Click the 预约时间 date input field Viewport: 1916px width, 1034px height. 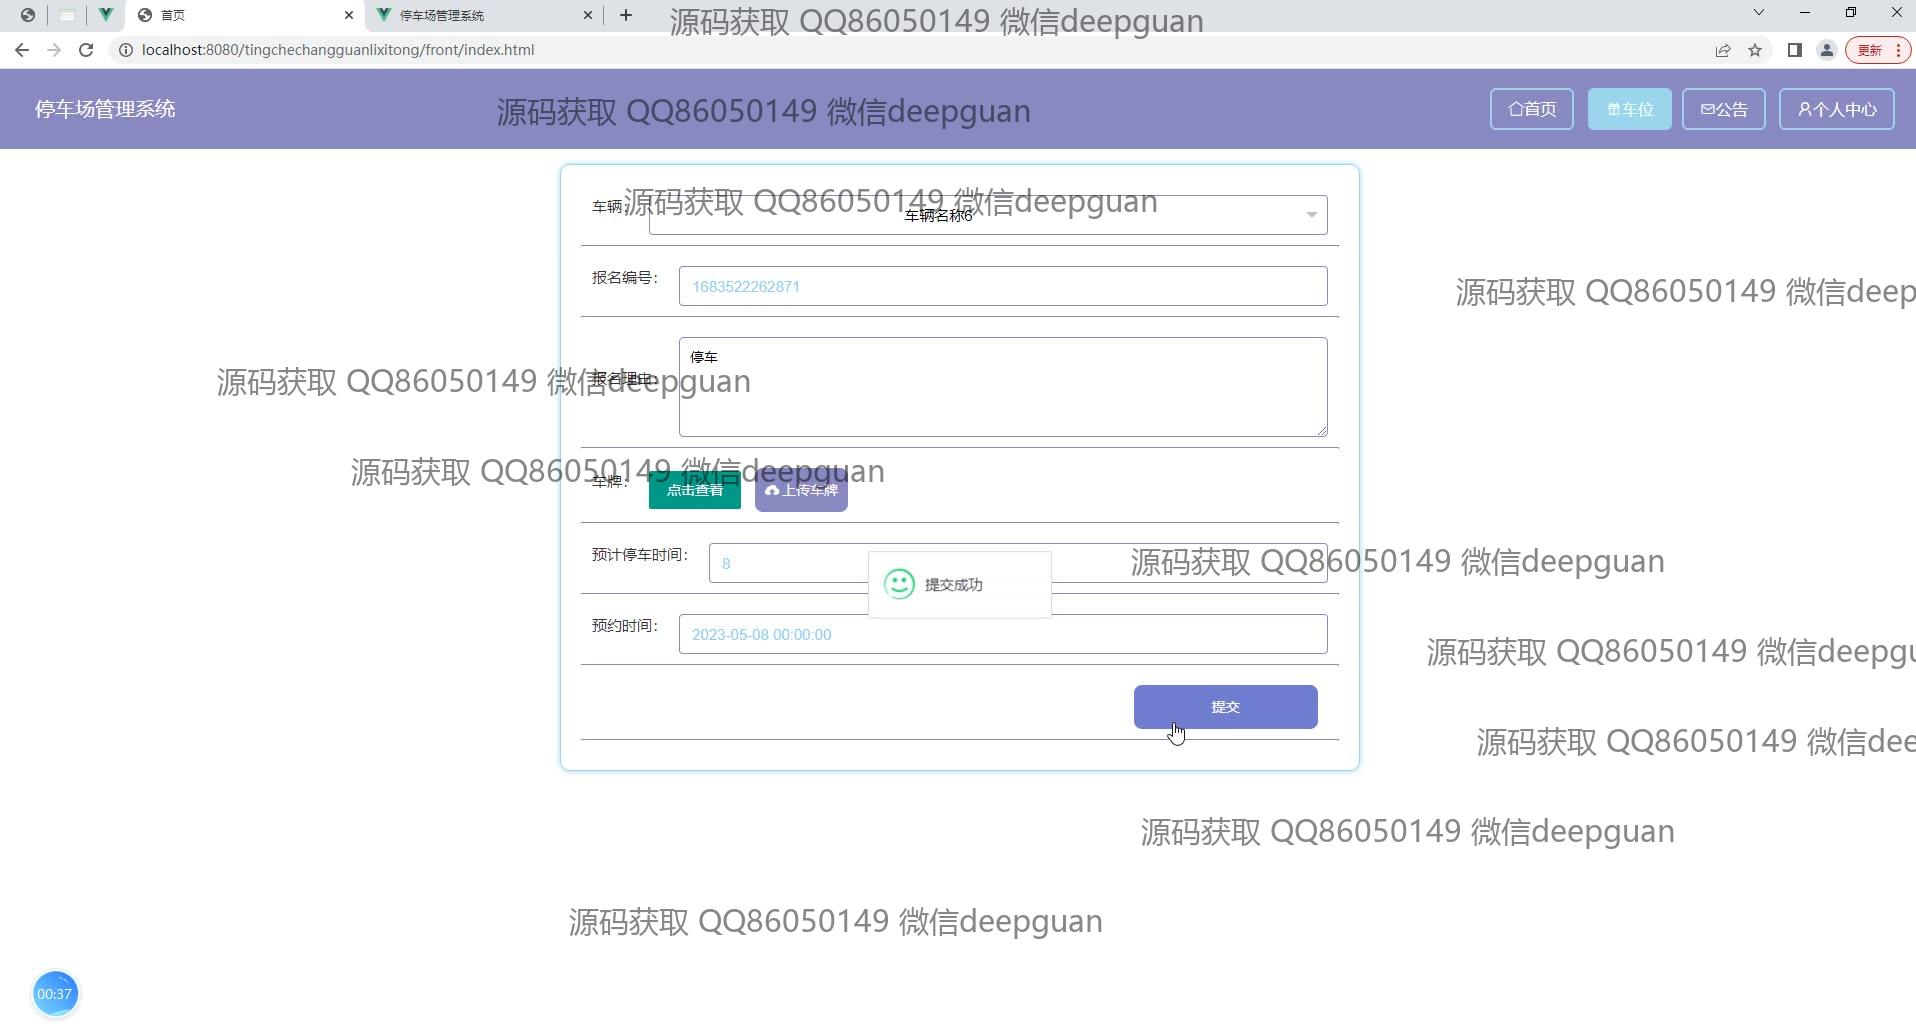pyautogui.click(x=1002, y=634)
